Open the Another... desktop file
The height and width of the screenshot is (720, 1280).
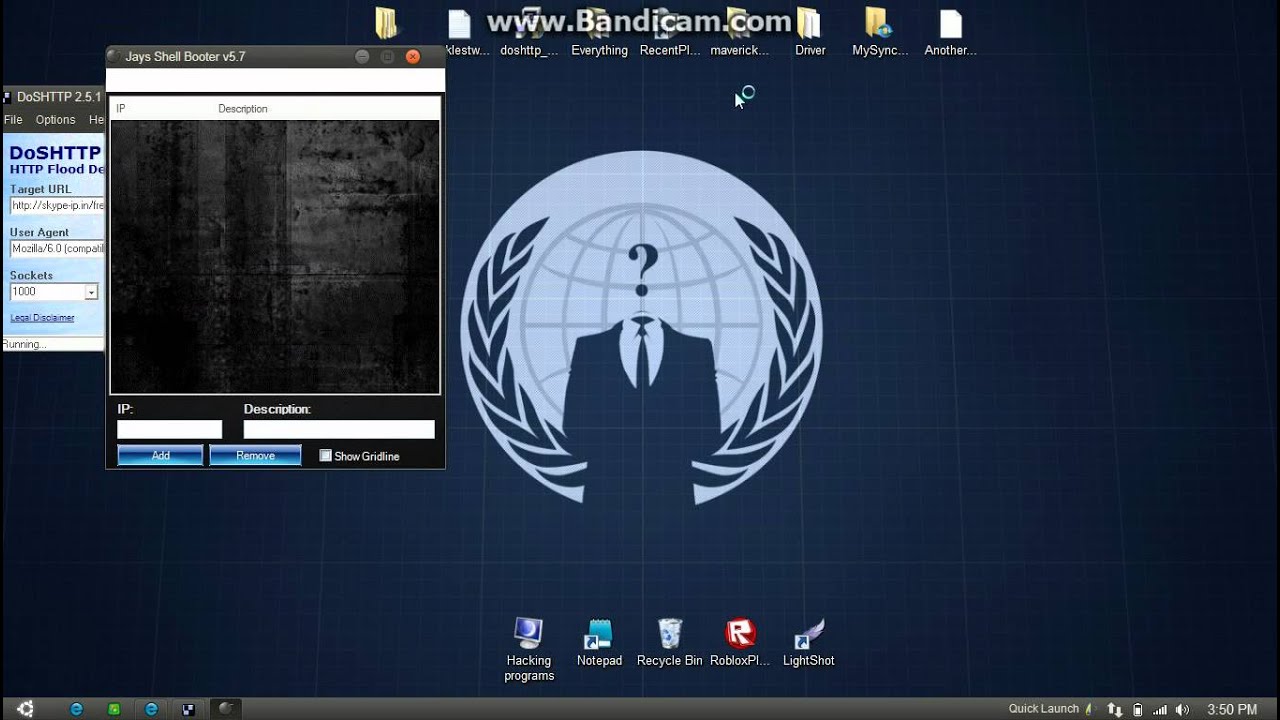pos(950,32)
